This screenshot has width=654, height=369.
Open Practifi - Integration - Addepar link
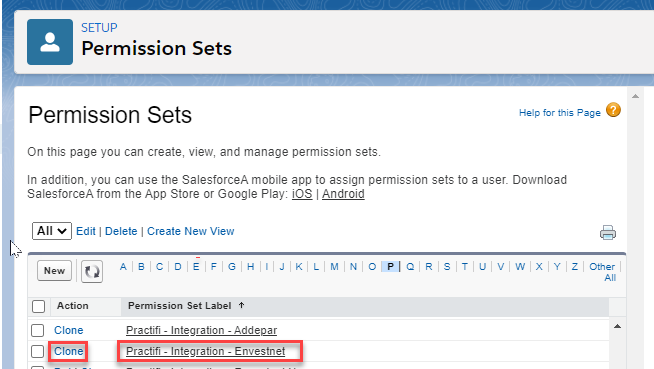[x=201, y=330]
